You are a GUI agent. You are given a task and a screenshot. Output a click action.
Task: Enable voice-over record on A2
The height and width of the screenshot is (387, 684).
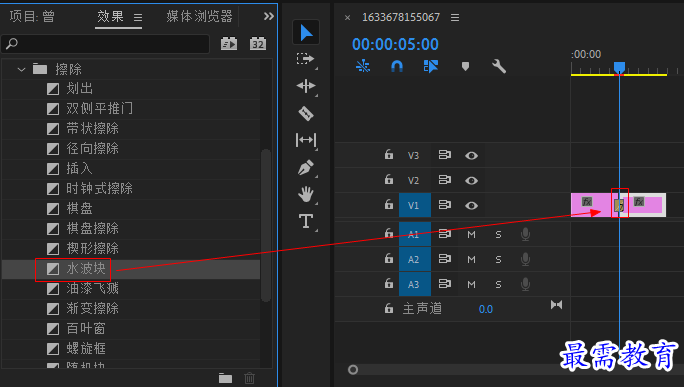[x=525, y=259]
